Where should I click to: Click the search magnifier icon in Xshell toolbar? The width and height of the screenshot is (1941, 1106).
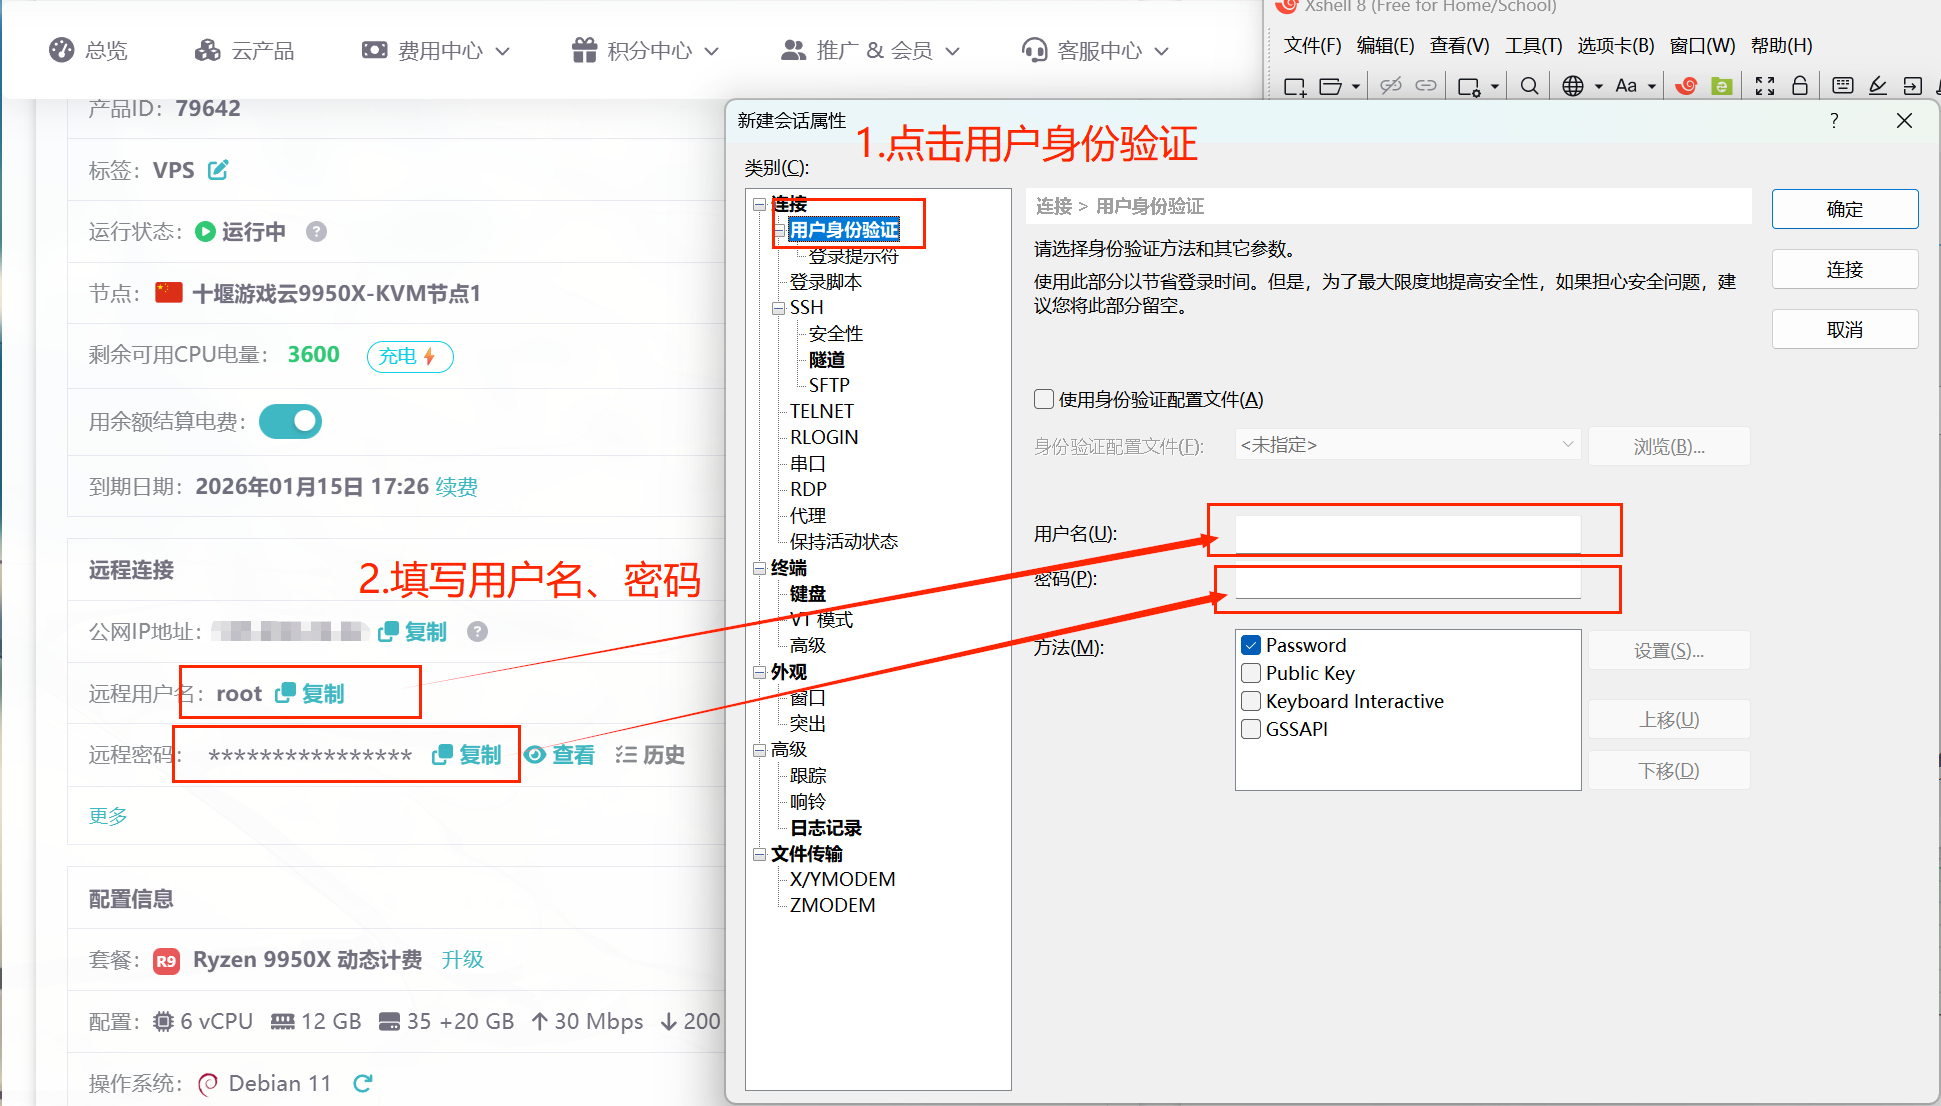(1529, 87)
